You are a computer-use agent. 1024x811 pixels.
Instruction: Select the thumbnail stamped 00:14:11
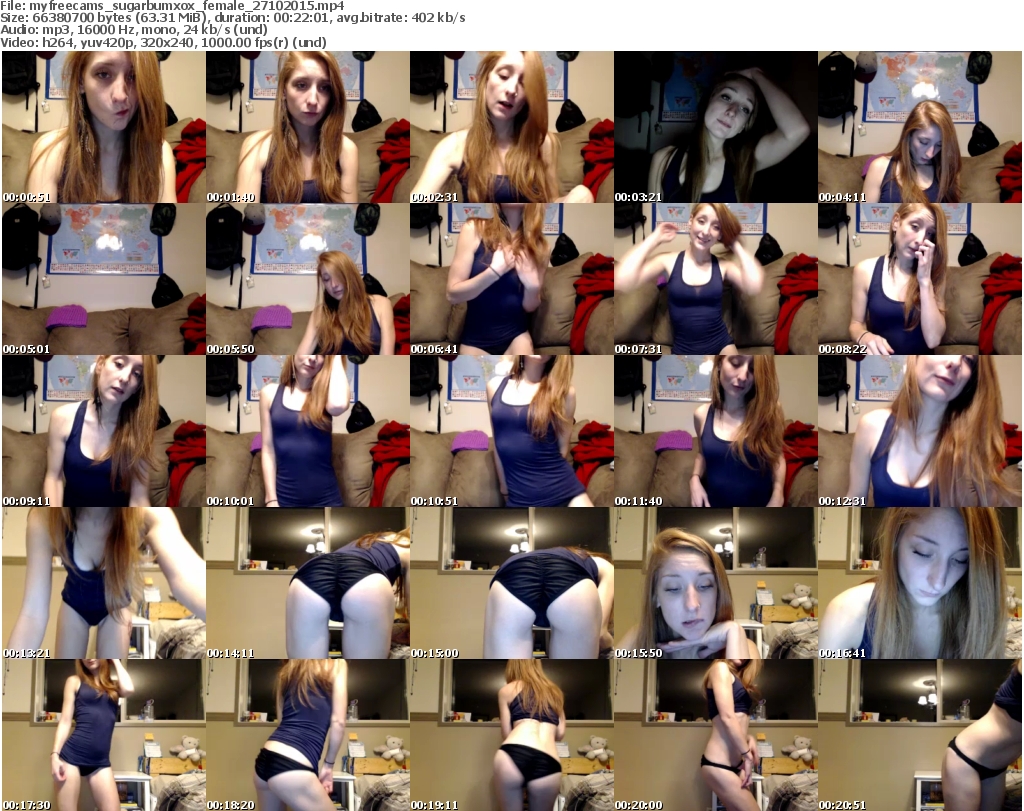pos(308,583)
